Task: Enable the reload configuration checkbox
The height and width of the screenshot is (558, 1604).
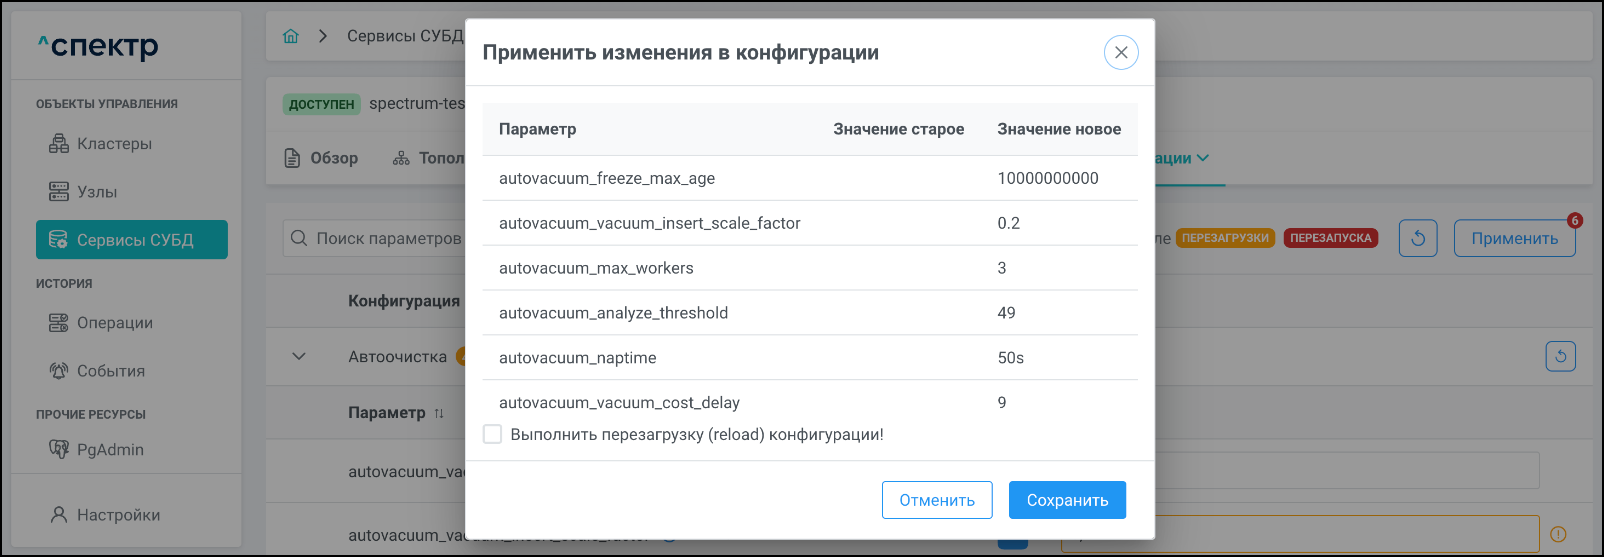Action: coord(492,434)
